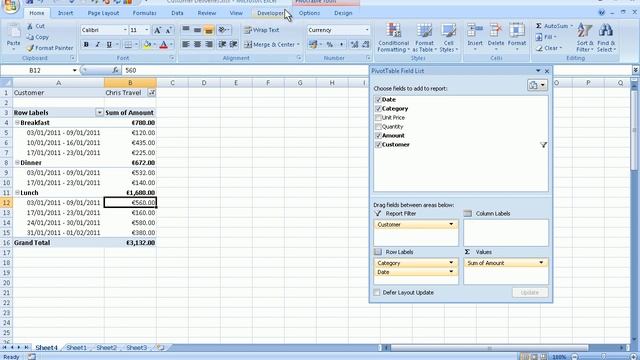Uncheck the Customer field checkbox
The width and height of the screenshot is (640, 360).
pos(378,144)
